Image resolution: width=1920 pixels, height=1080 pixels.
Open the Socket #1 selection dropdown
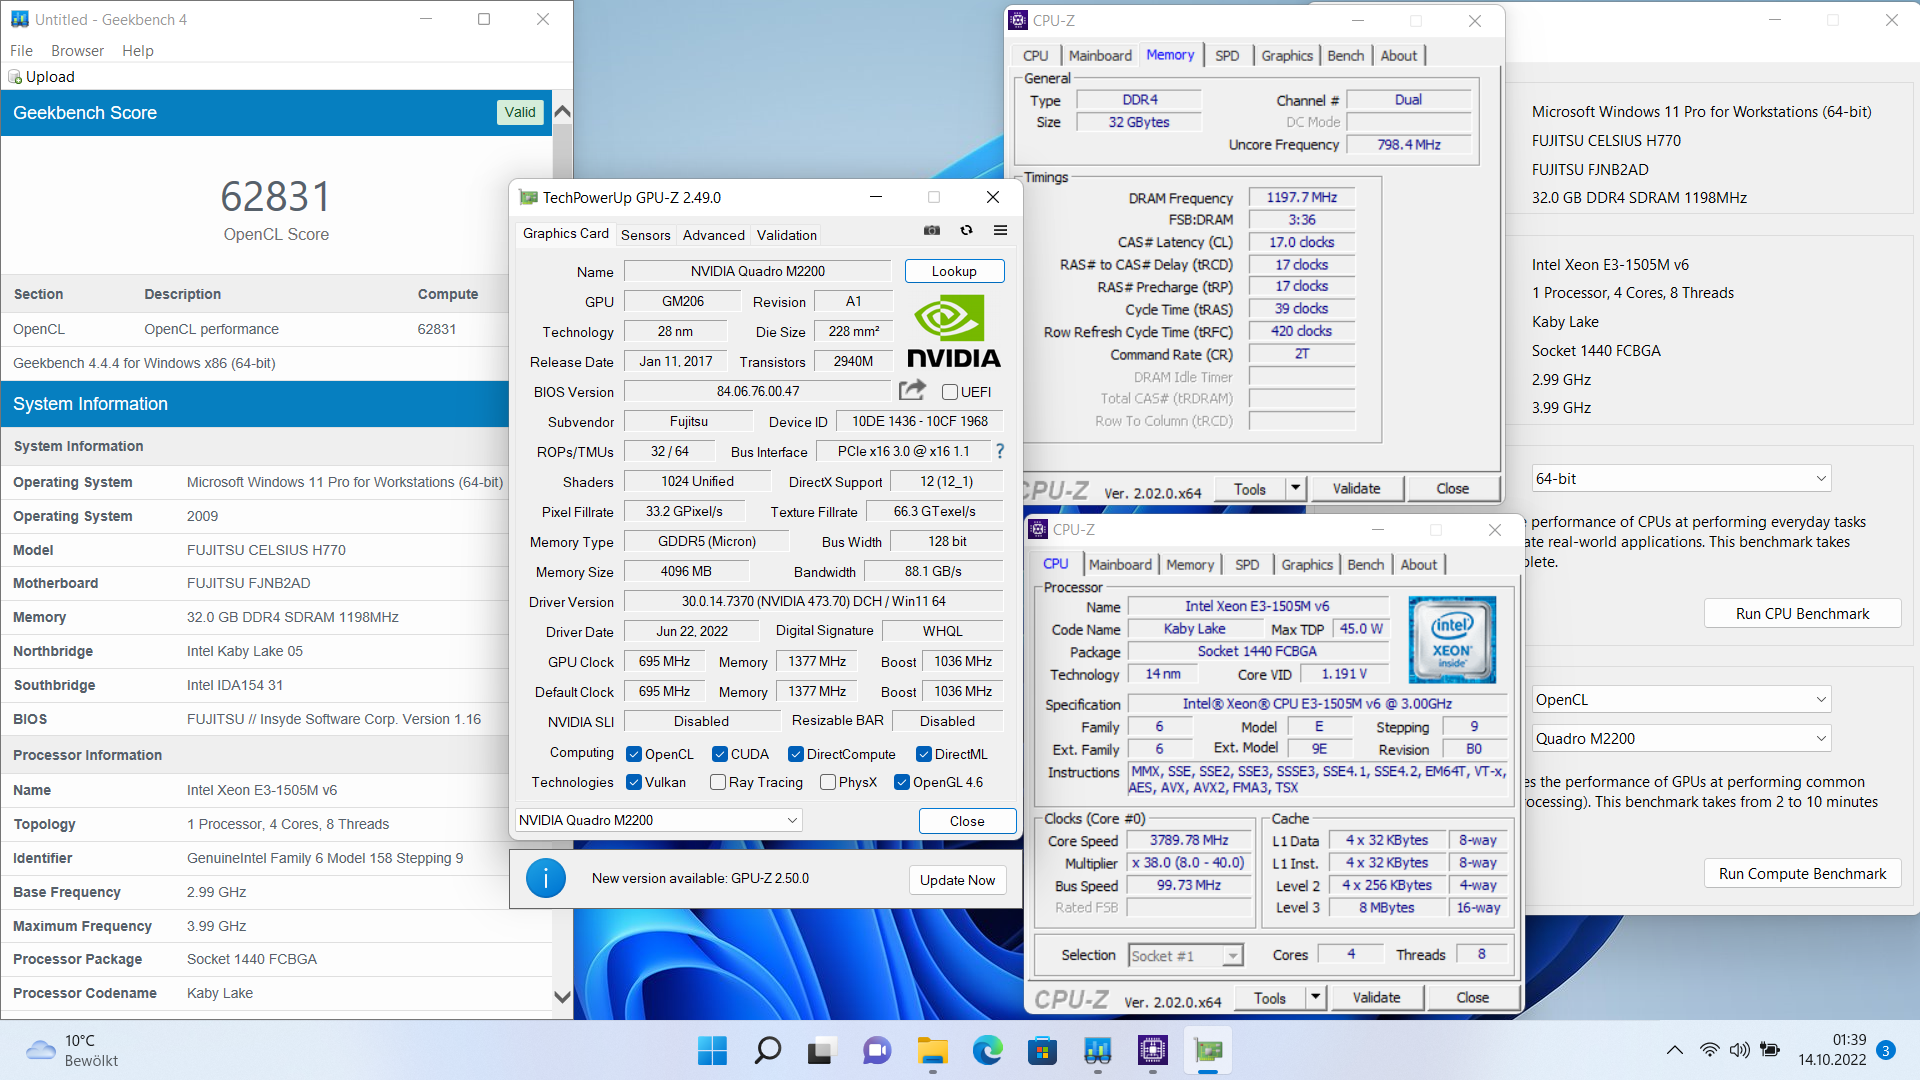click(x=1186, y=956)
